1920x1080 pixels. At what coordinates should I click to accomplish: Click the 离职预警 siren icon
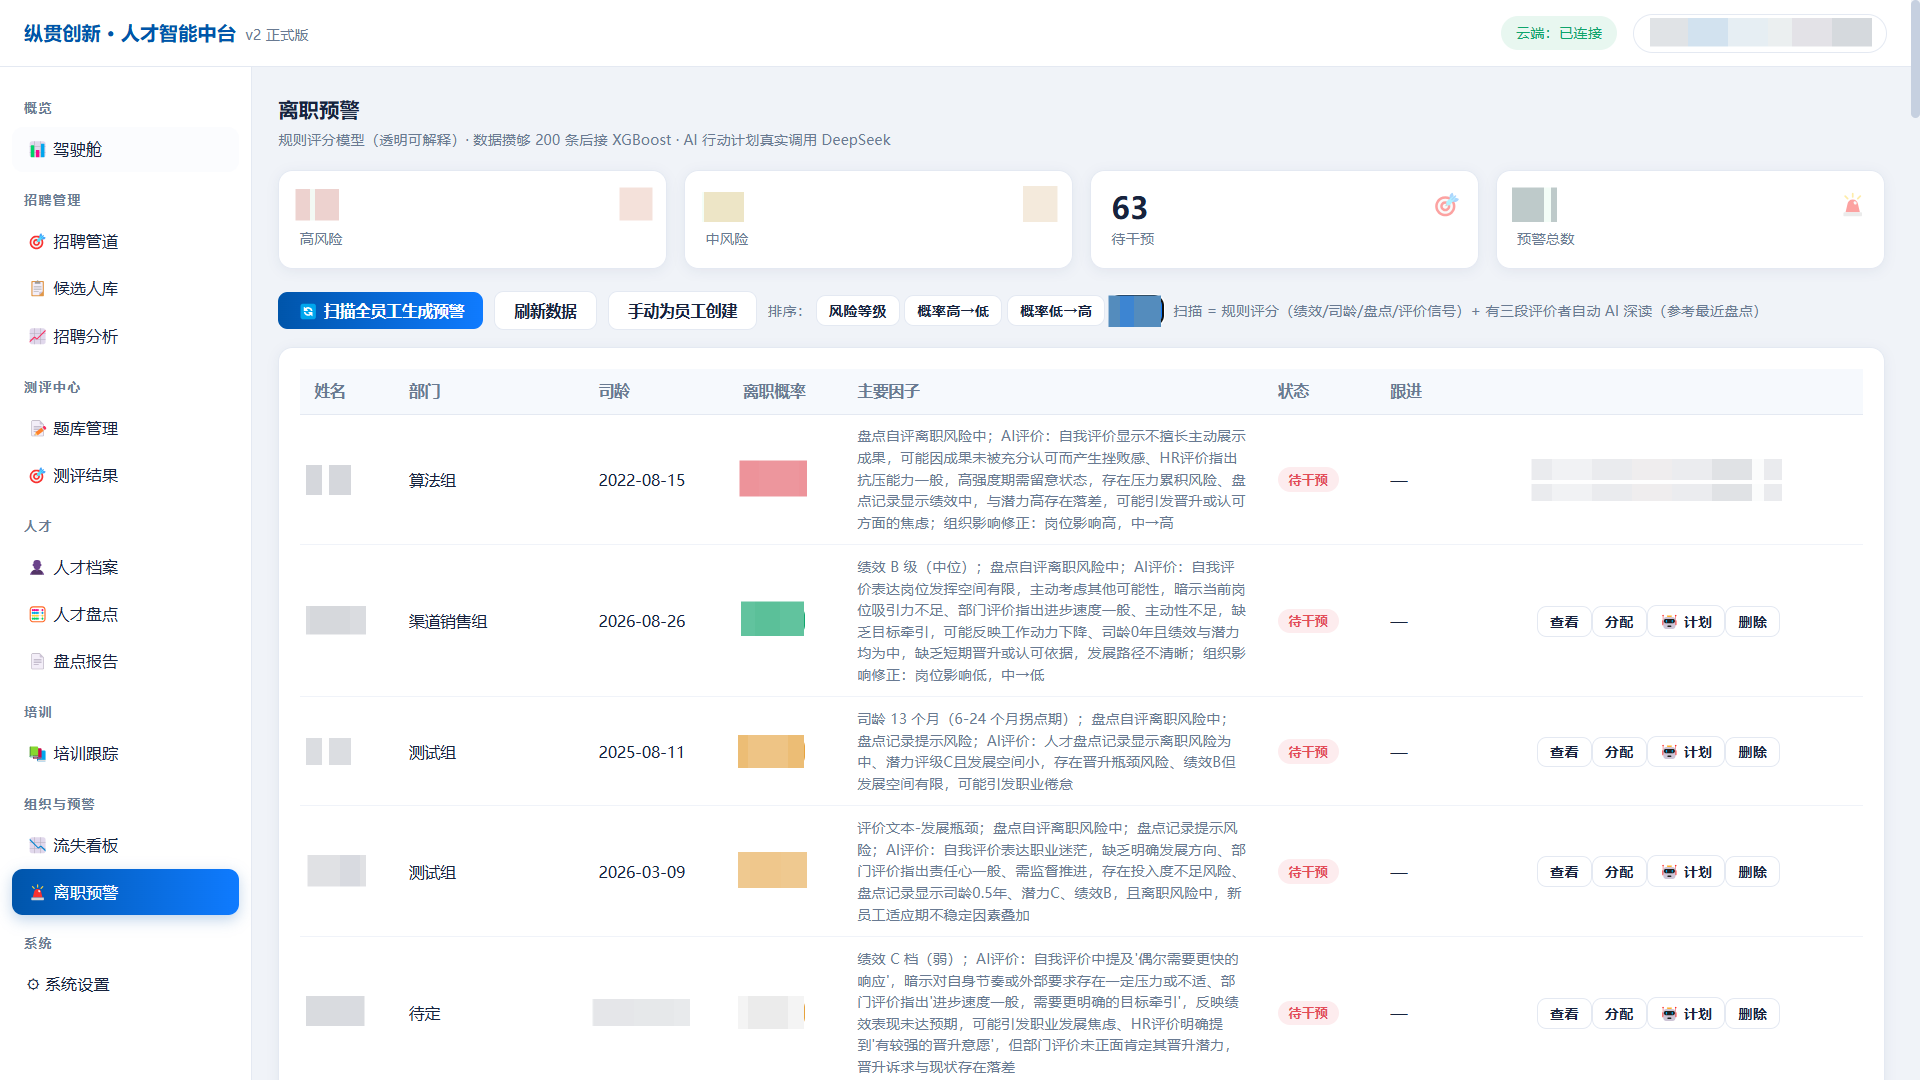(37, 893)
